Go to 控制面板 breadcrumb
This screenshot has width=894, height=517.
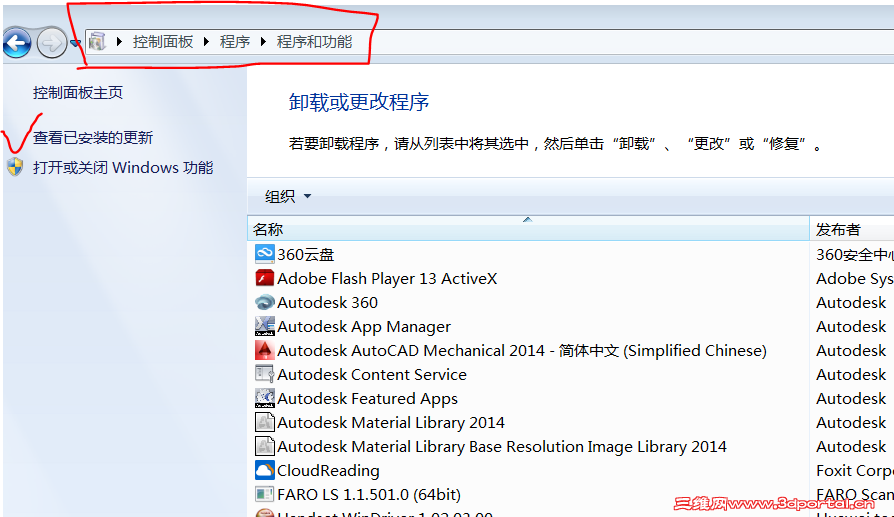pos(163,42)
